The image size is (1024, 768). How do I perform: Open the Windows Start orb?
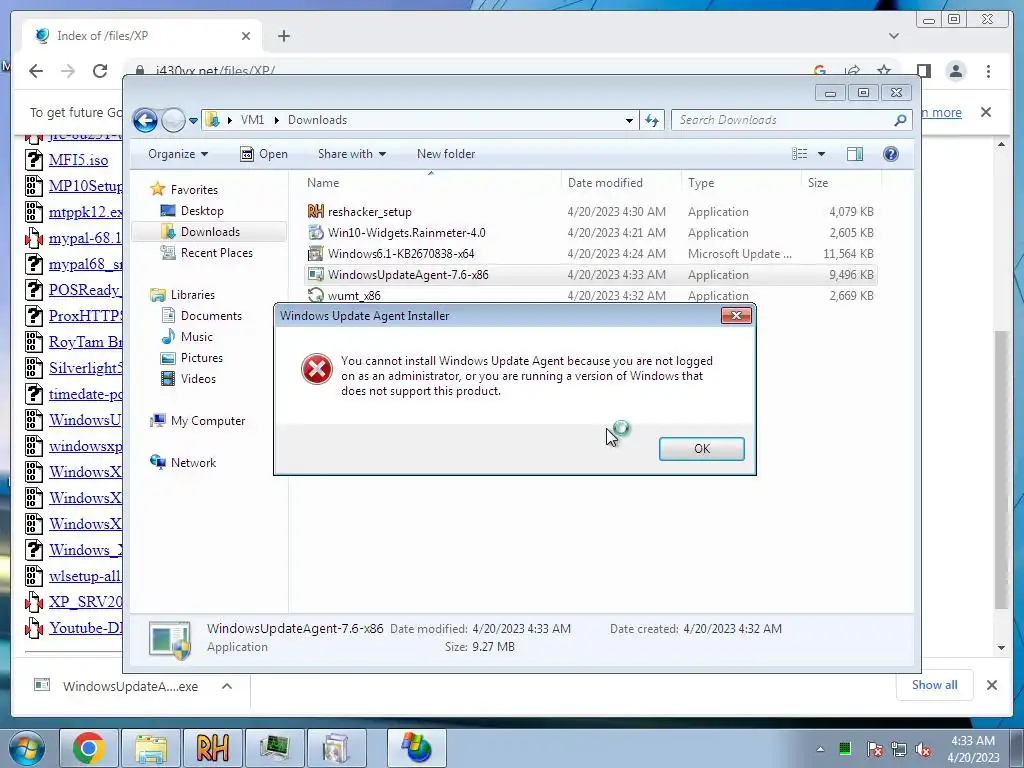click(27, 748)
